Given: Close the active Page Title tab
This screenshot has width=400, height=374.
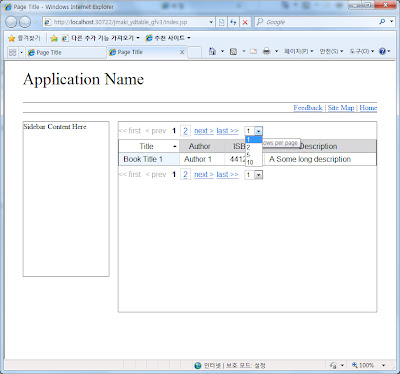Looking at the screenshot, I should (x=182, y=52).
